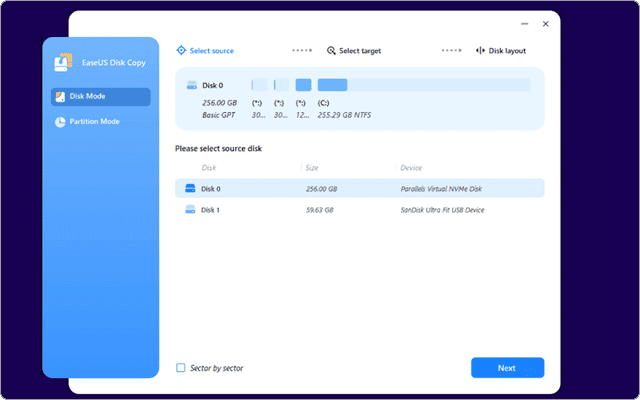Click the Select target magnifier icon

point(331,51)
